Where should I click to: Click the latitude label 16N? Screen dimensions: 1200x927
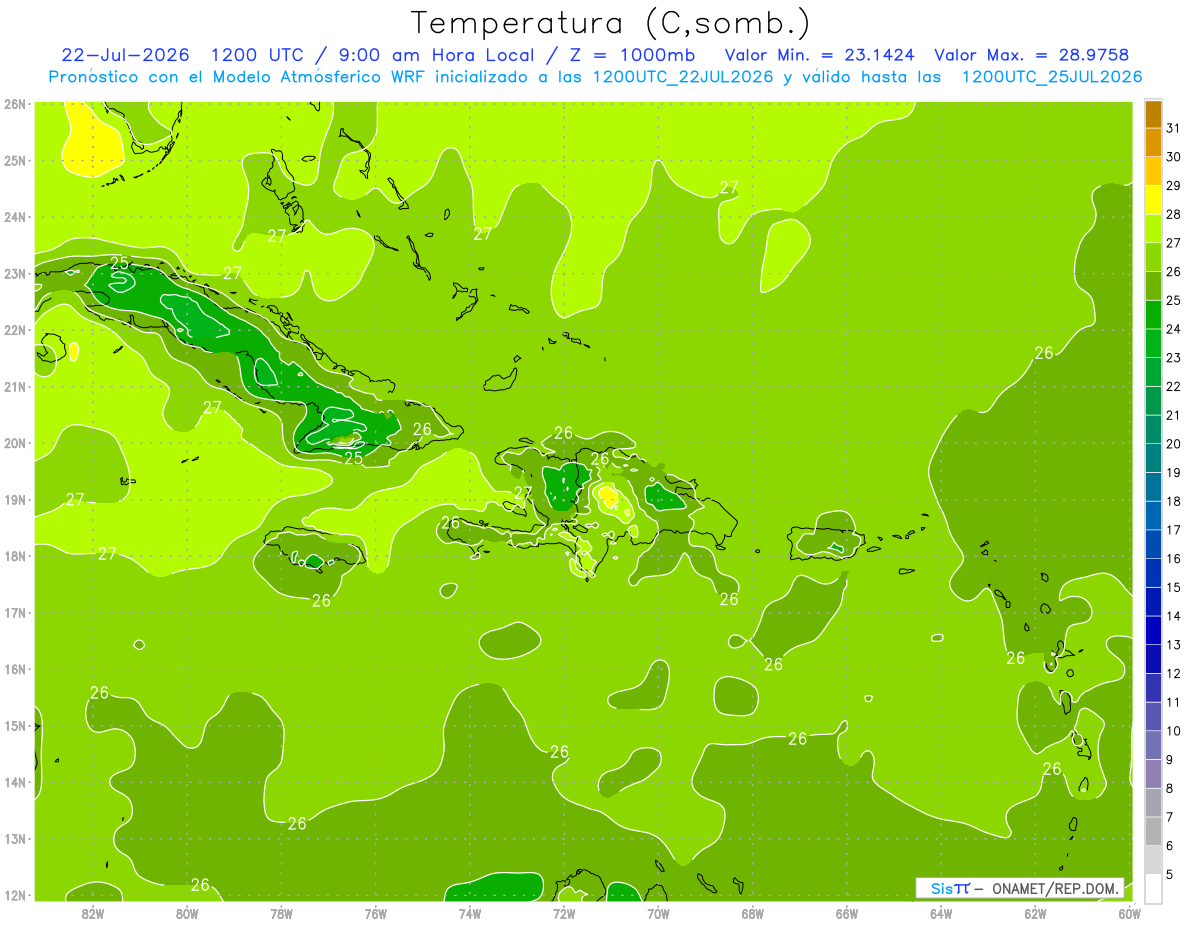(x=15, y=669)
